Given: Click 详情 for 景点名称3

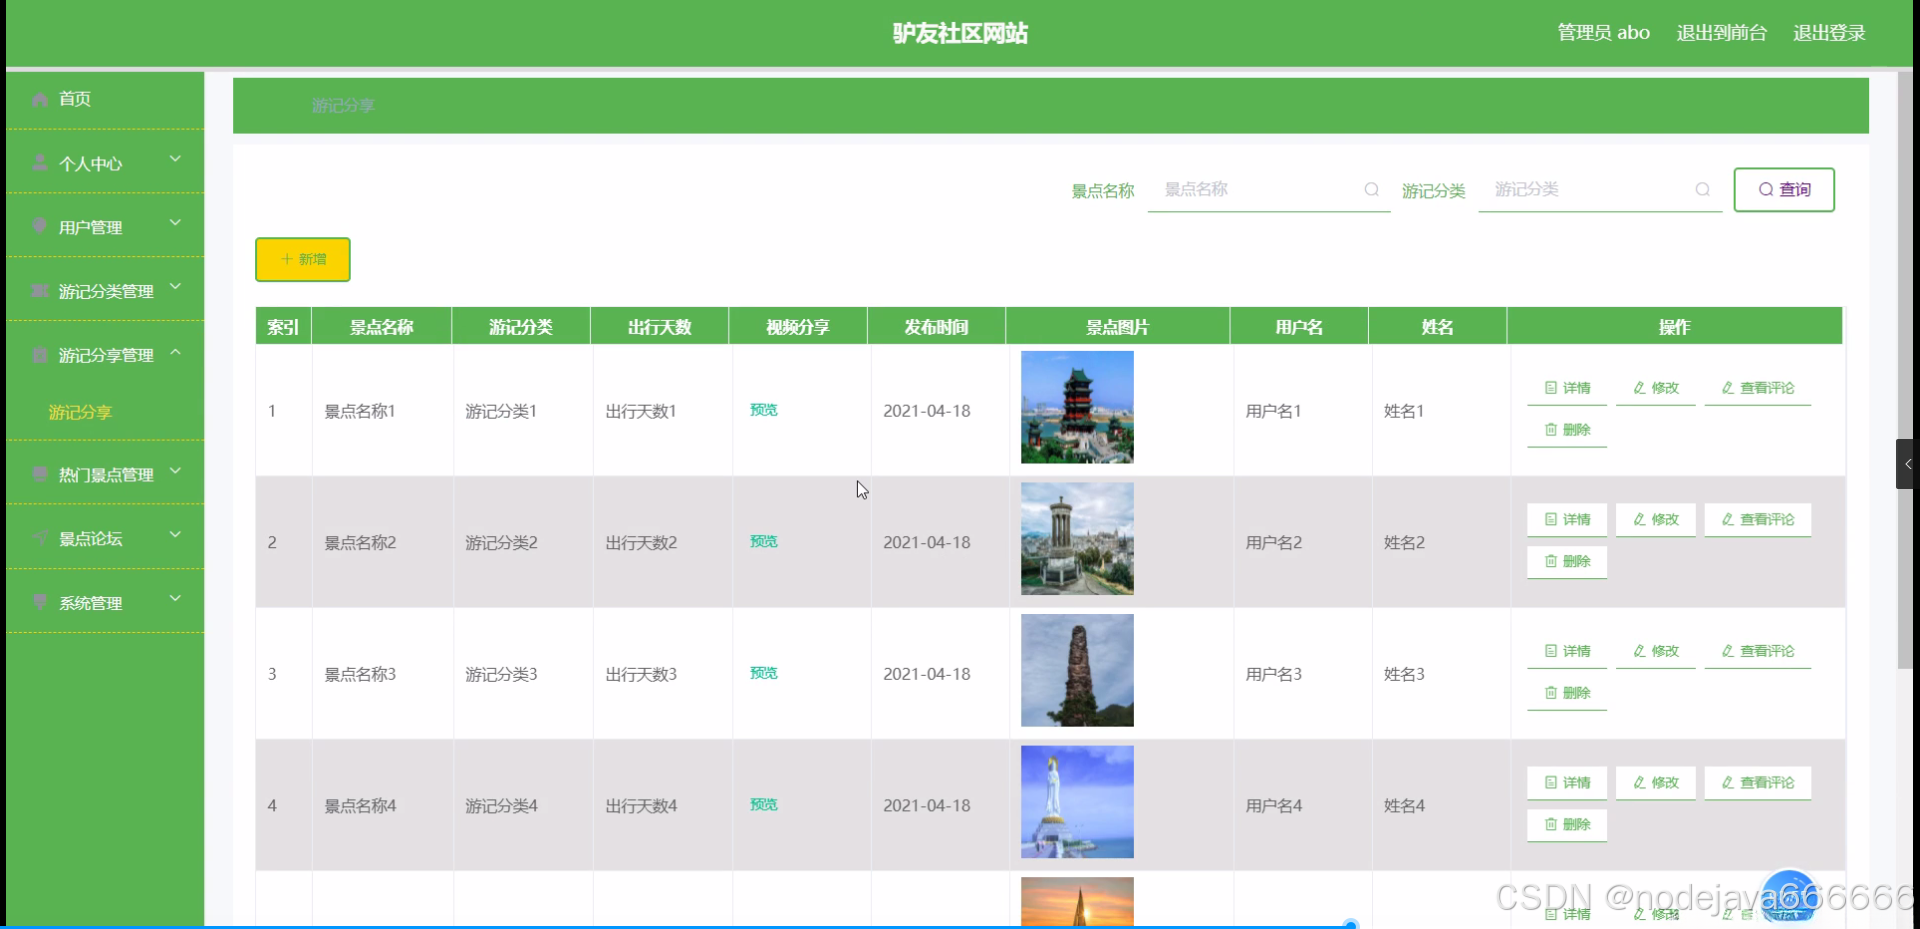Looking at the screenshot, I should click(1567, 651).
